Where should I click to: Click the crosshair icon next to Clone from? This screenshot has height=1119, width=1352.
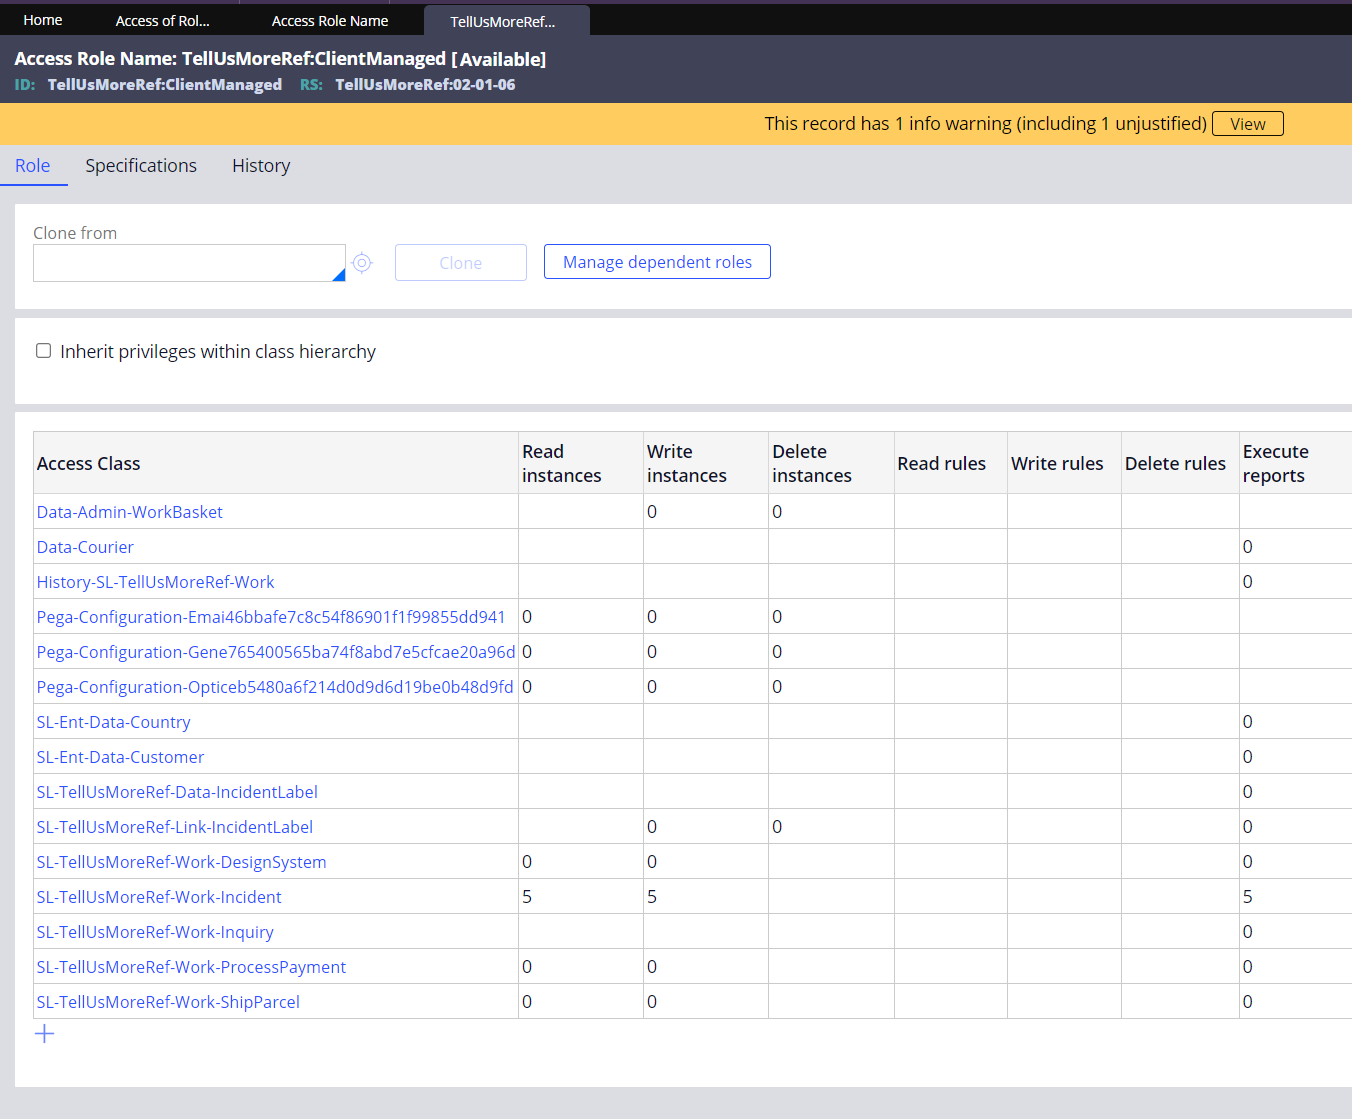pos(362,263)
